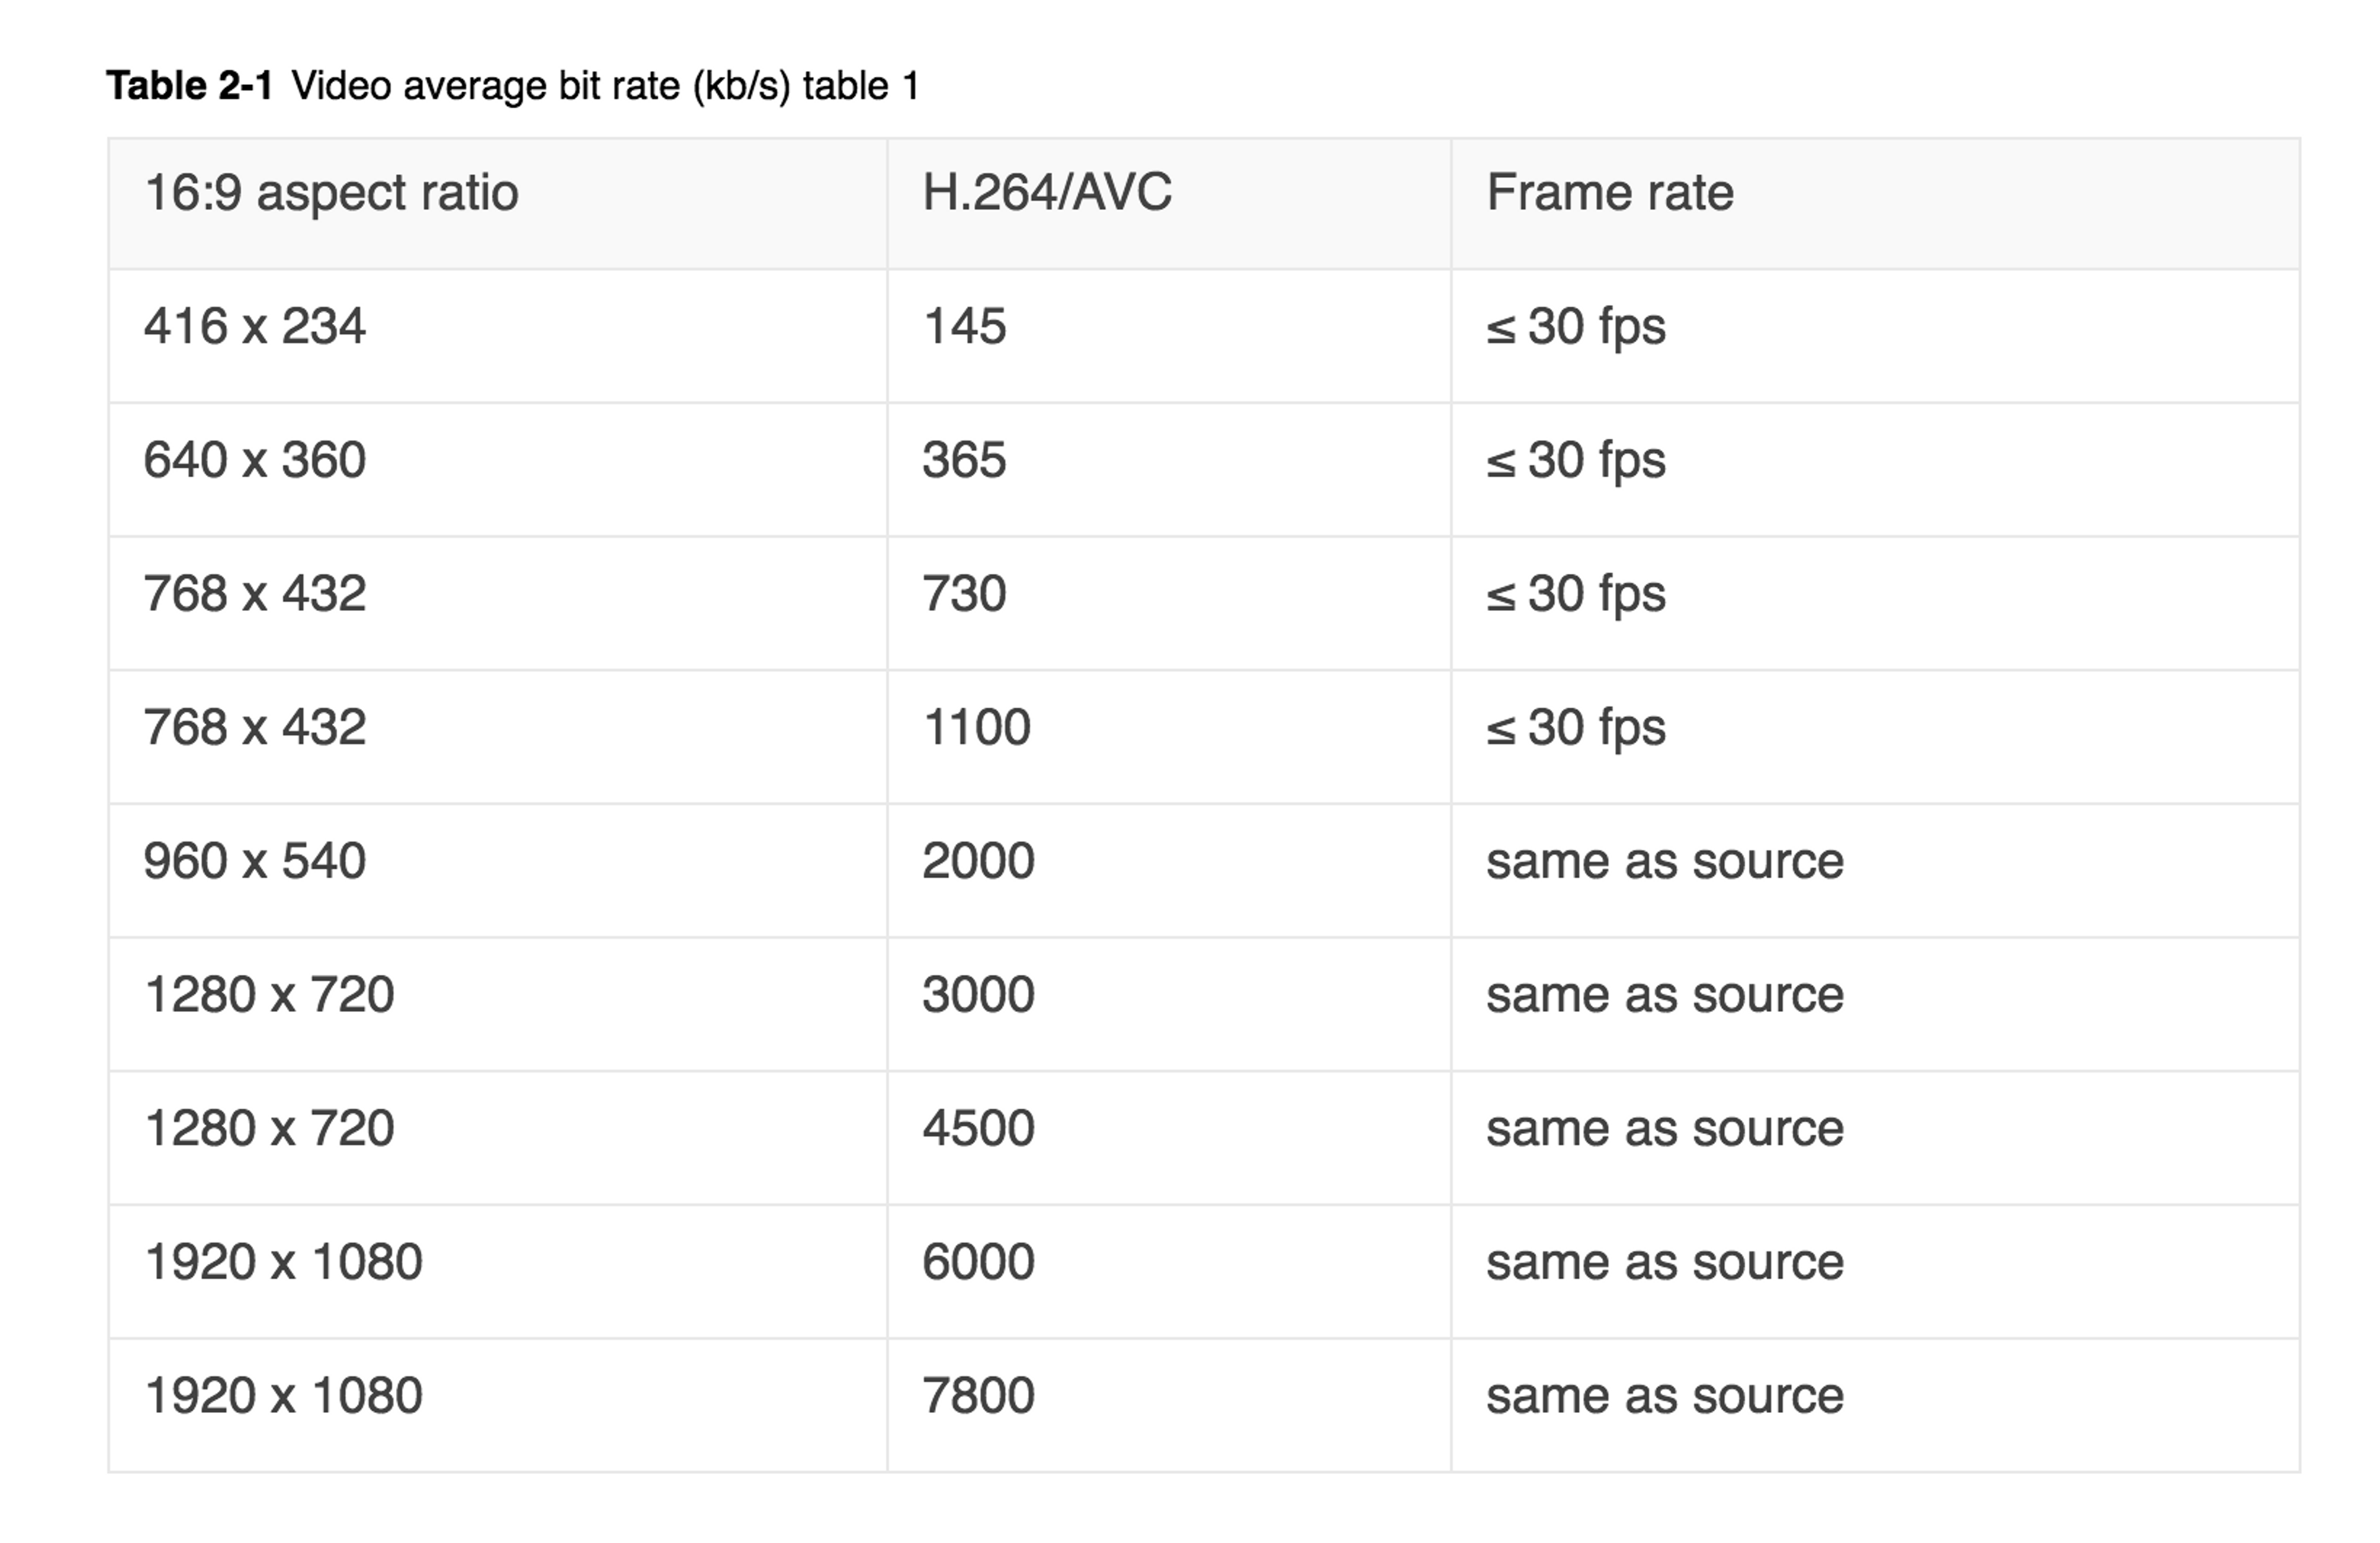This screenshot has height=1543, width=2380.
Task: Click 'same as source' in the 7800 row
Action: click(x=1665, y=1396)
